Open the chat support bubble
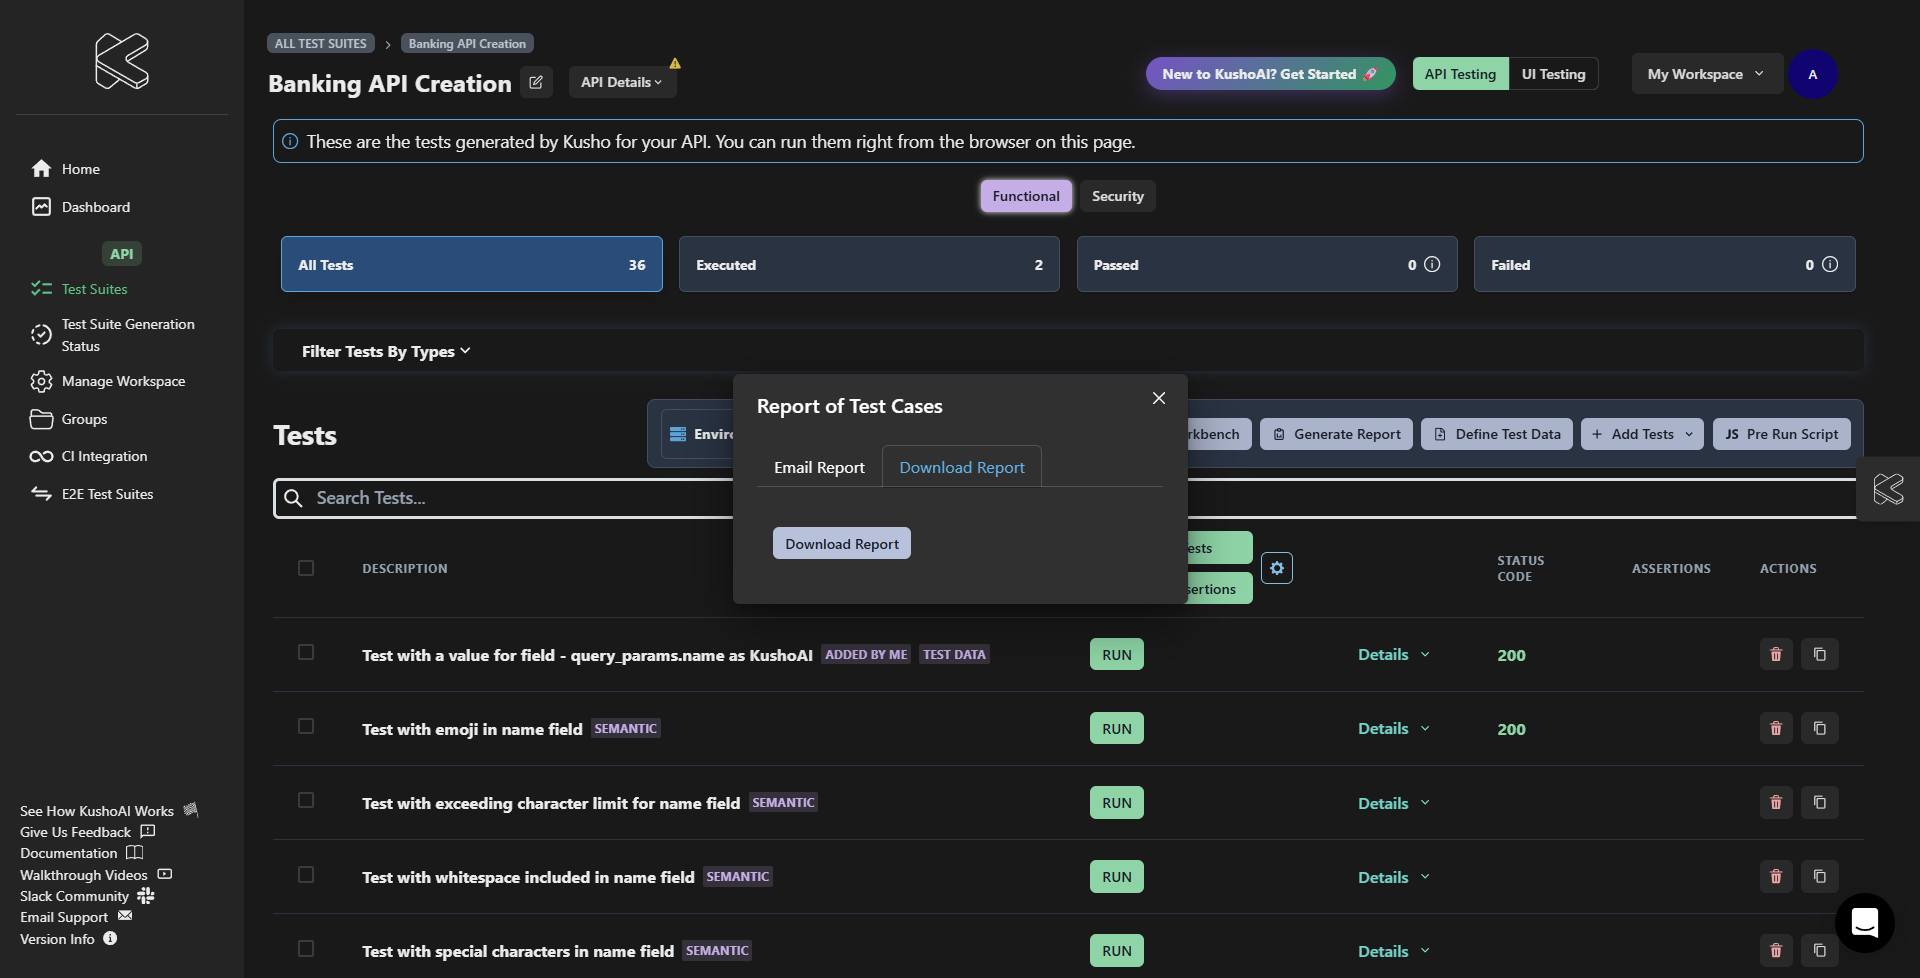Image resolution: width=1920 pixels, height=978 pixels. point(1864,922)
